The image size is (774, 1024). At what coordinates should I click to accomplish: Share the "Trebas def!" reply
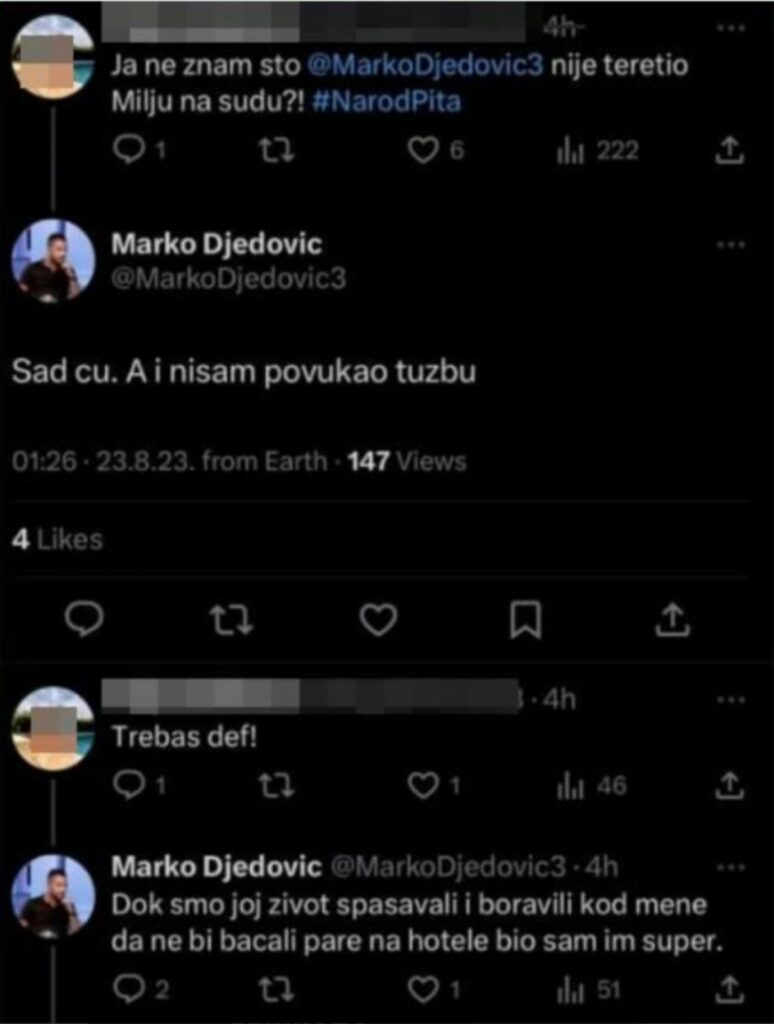[x=731, y=787]
